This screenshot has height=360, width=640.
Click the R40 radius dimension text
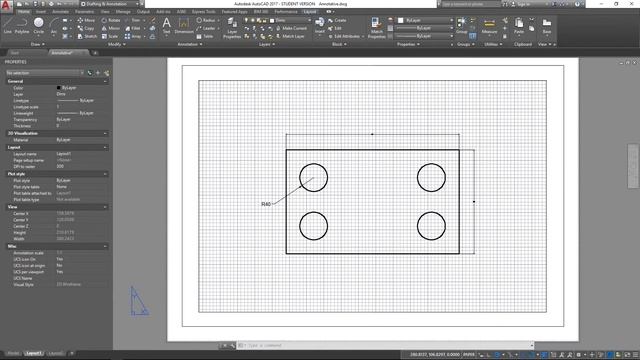[266, 204]
